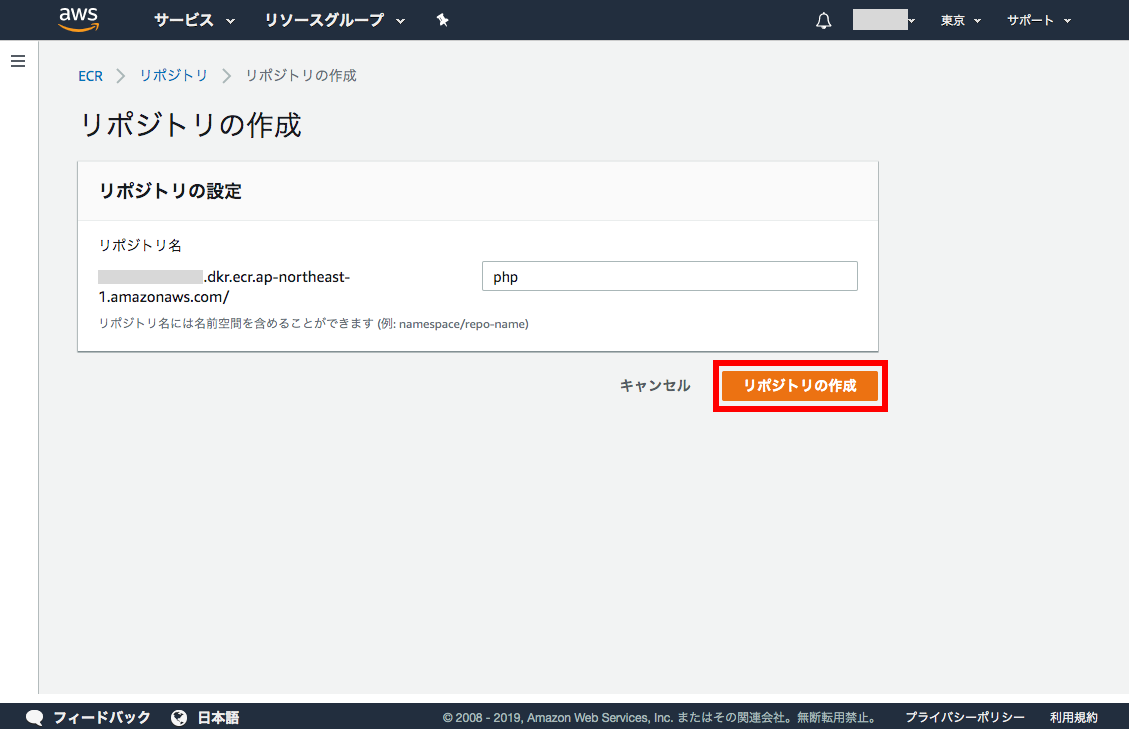Expand the リソースグループ menu
The height and width of the screenshot is (729, 1129).
[335, 20]
